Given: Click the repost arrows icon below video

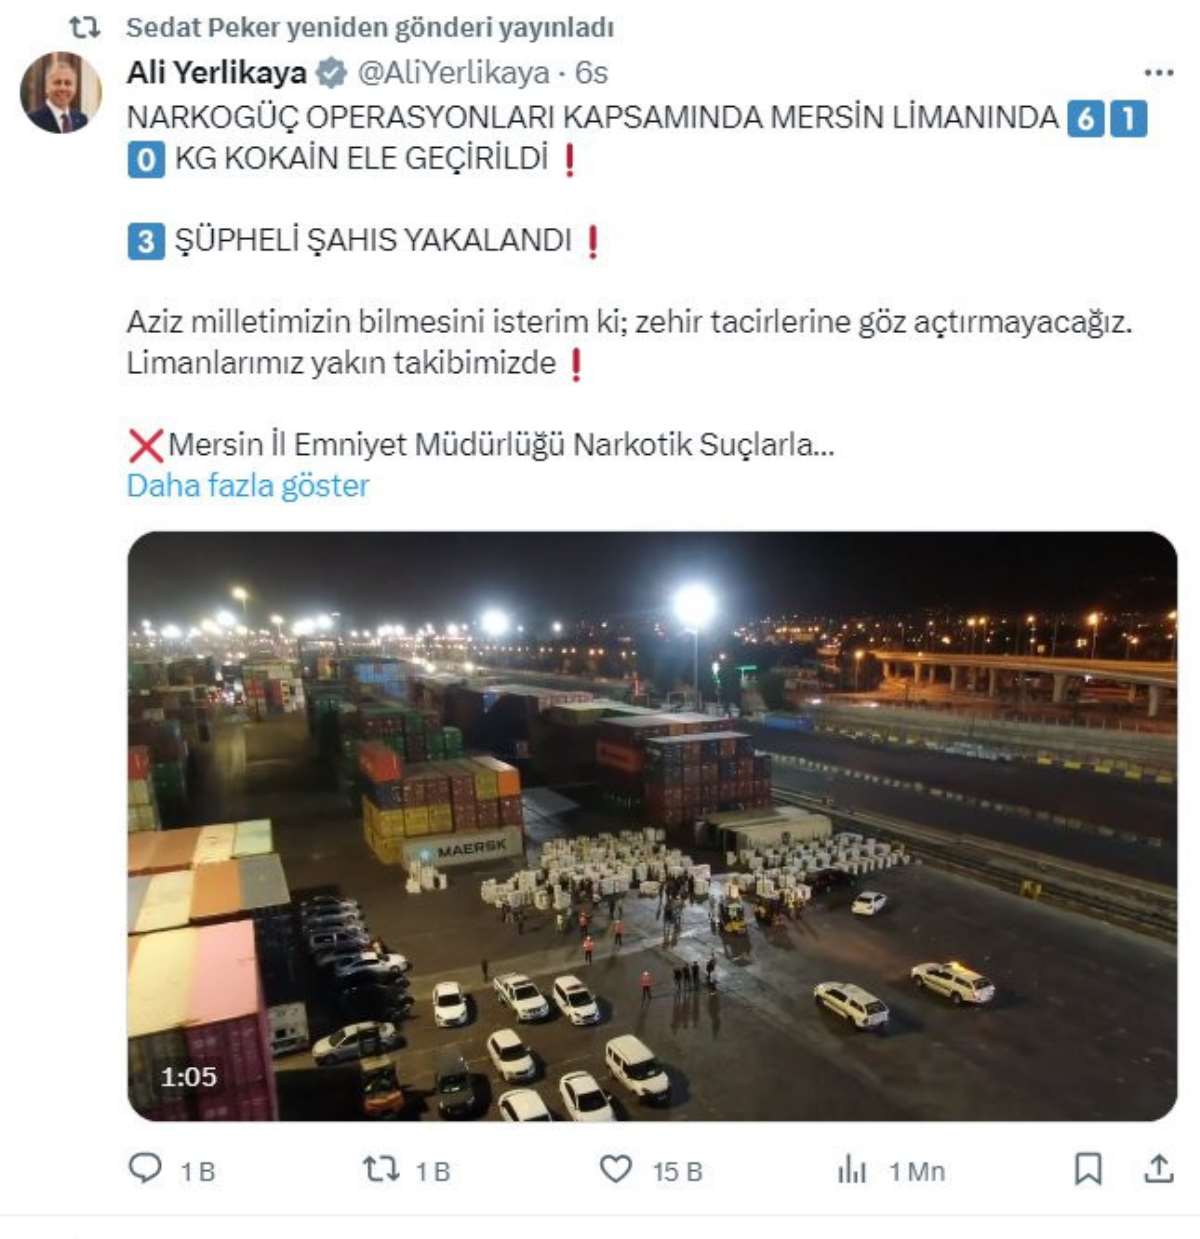Looking at the screenshot, I should (381, 1168).
